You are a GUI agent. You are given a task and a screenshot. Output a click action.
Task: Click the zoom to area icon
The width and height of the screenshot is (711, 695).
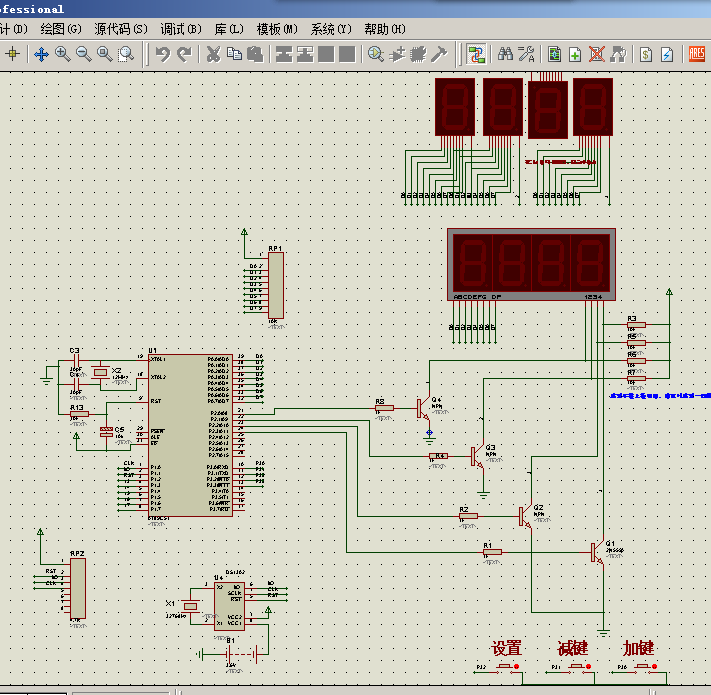pyautogui.click(x=126, y=54)
